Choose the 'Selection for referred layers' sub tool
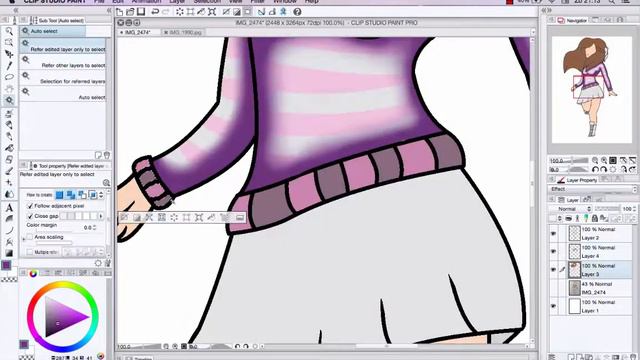 [62, 78]
